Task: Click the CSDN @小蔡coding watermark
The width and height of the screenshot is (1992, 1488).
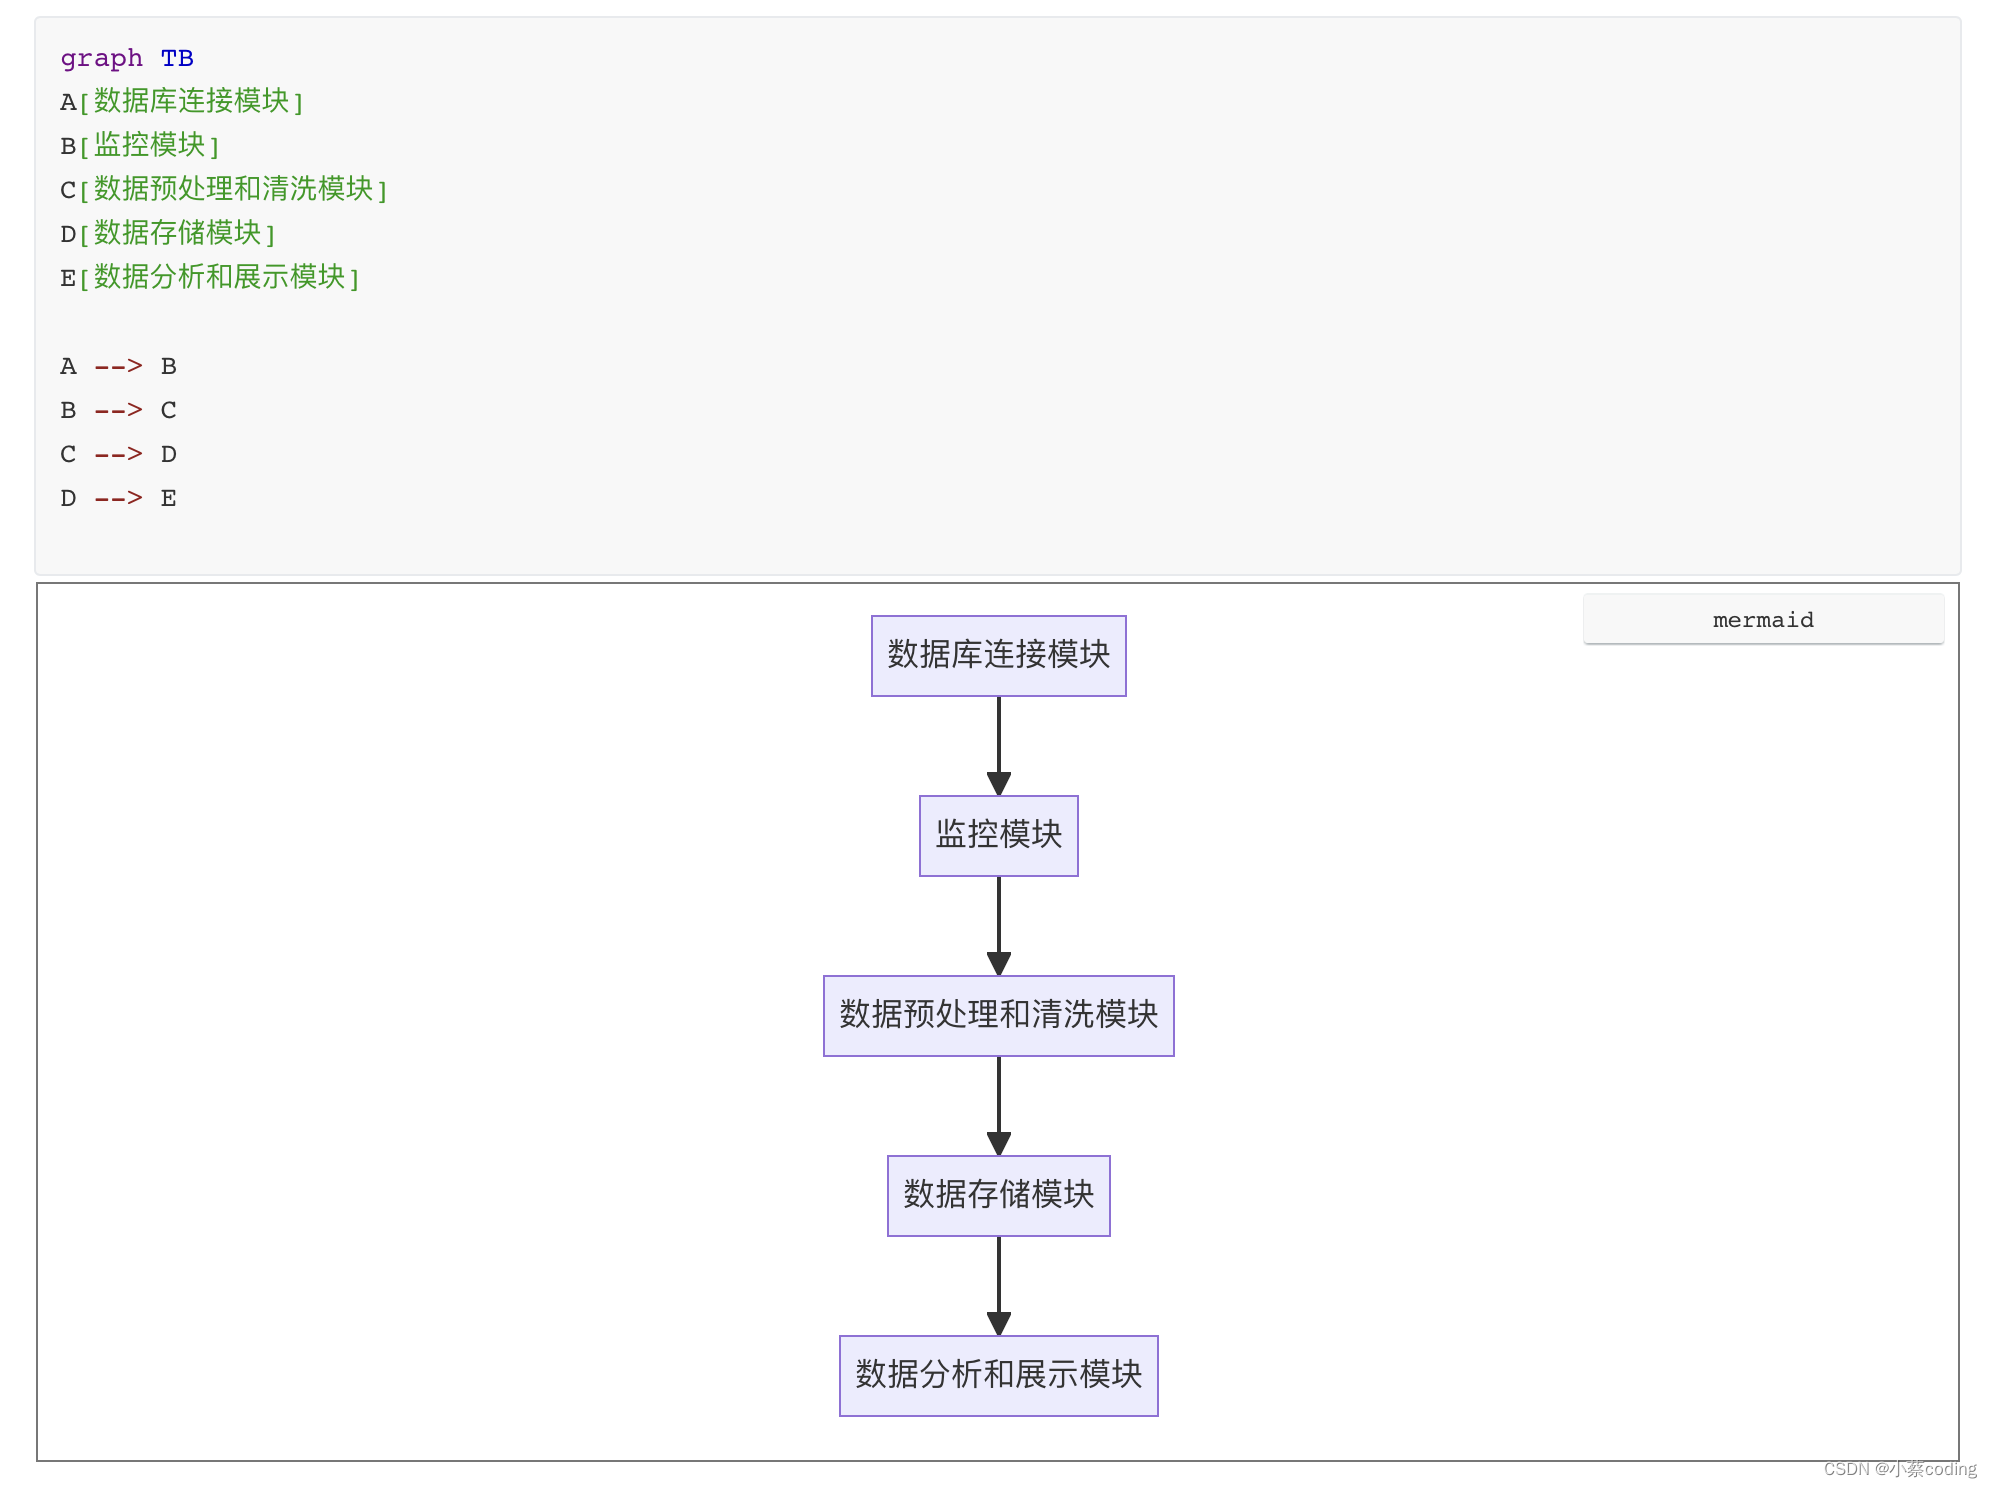Action: click(x=1899, y=1468)
